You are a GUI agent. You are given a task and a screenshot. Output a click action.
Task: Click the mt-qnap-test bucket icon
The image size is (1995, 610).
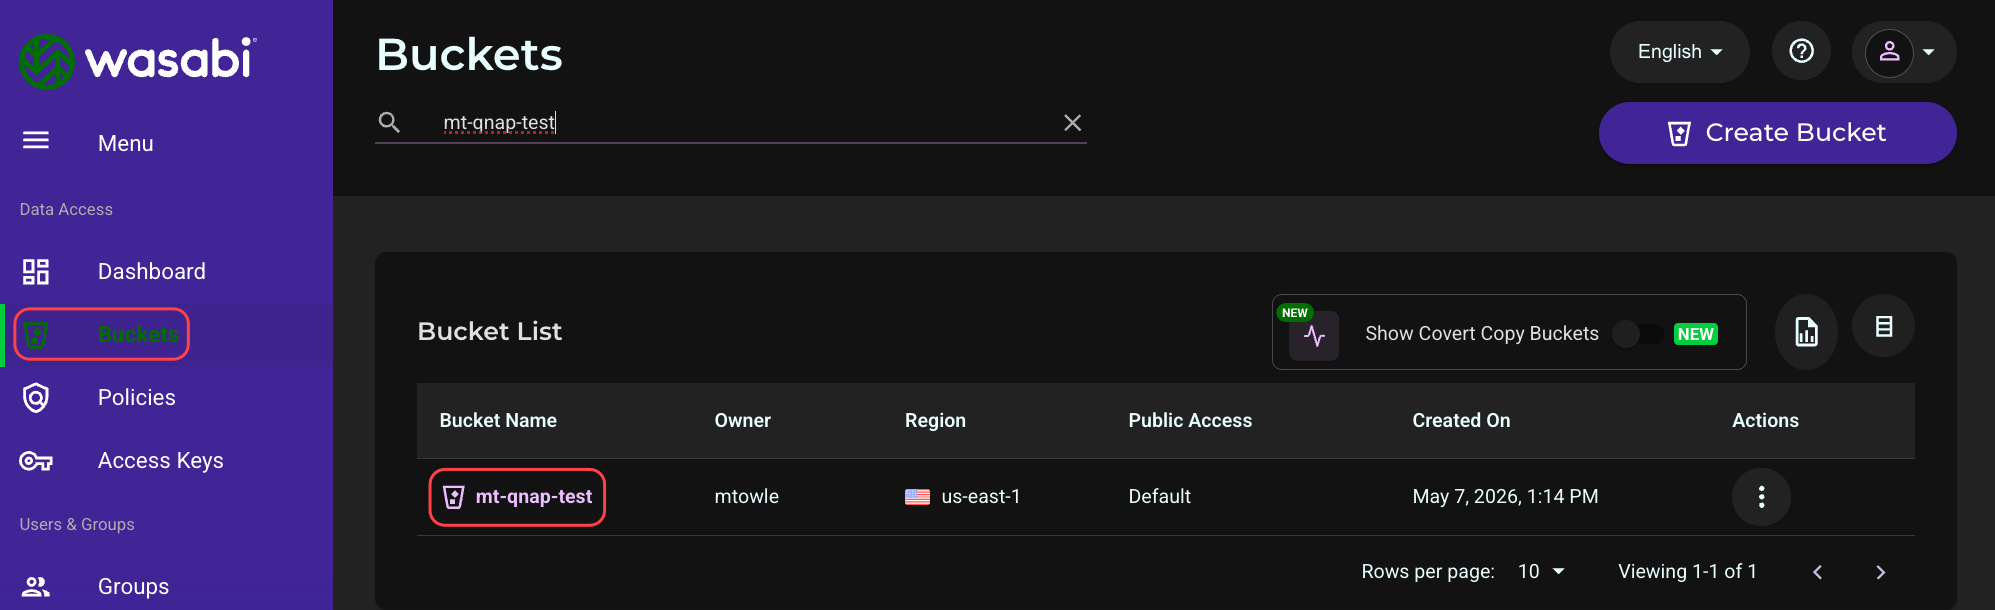tap(454, 497)
